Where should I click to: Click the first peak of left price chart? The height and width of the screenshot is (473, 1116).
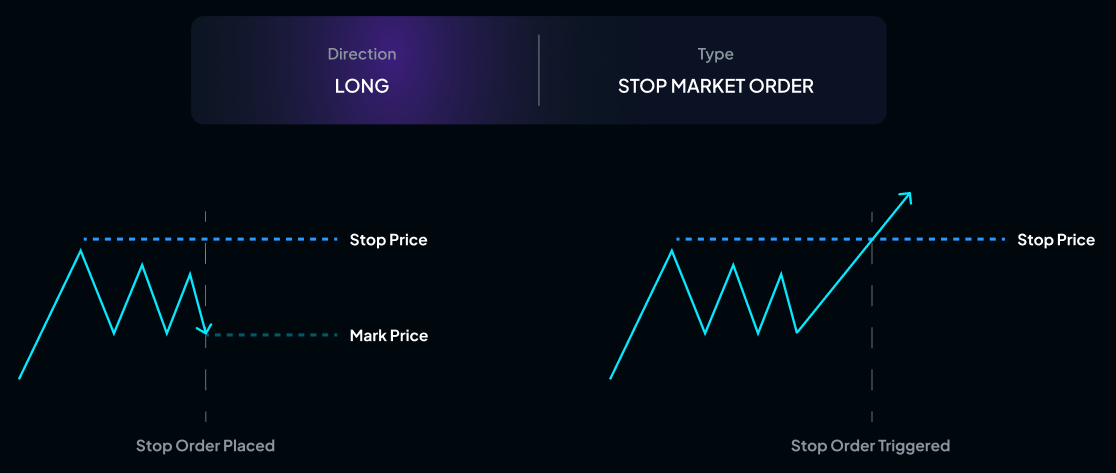tap(82, 250)
